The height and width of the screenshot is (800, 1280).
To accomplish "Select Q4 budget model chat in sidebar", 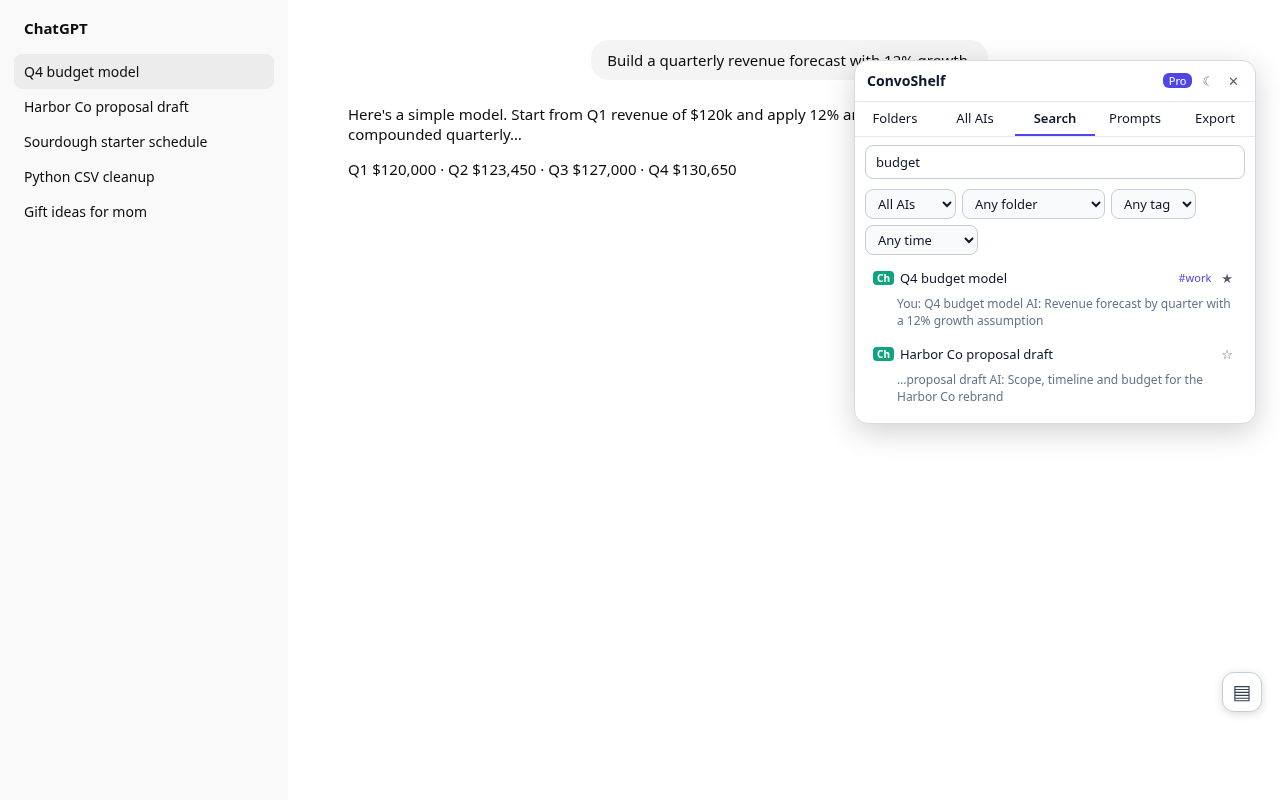I will click(144, 72).
